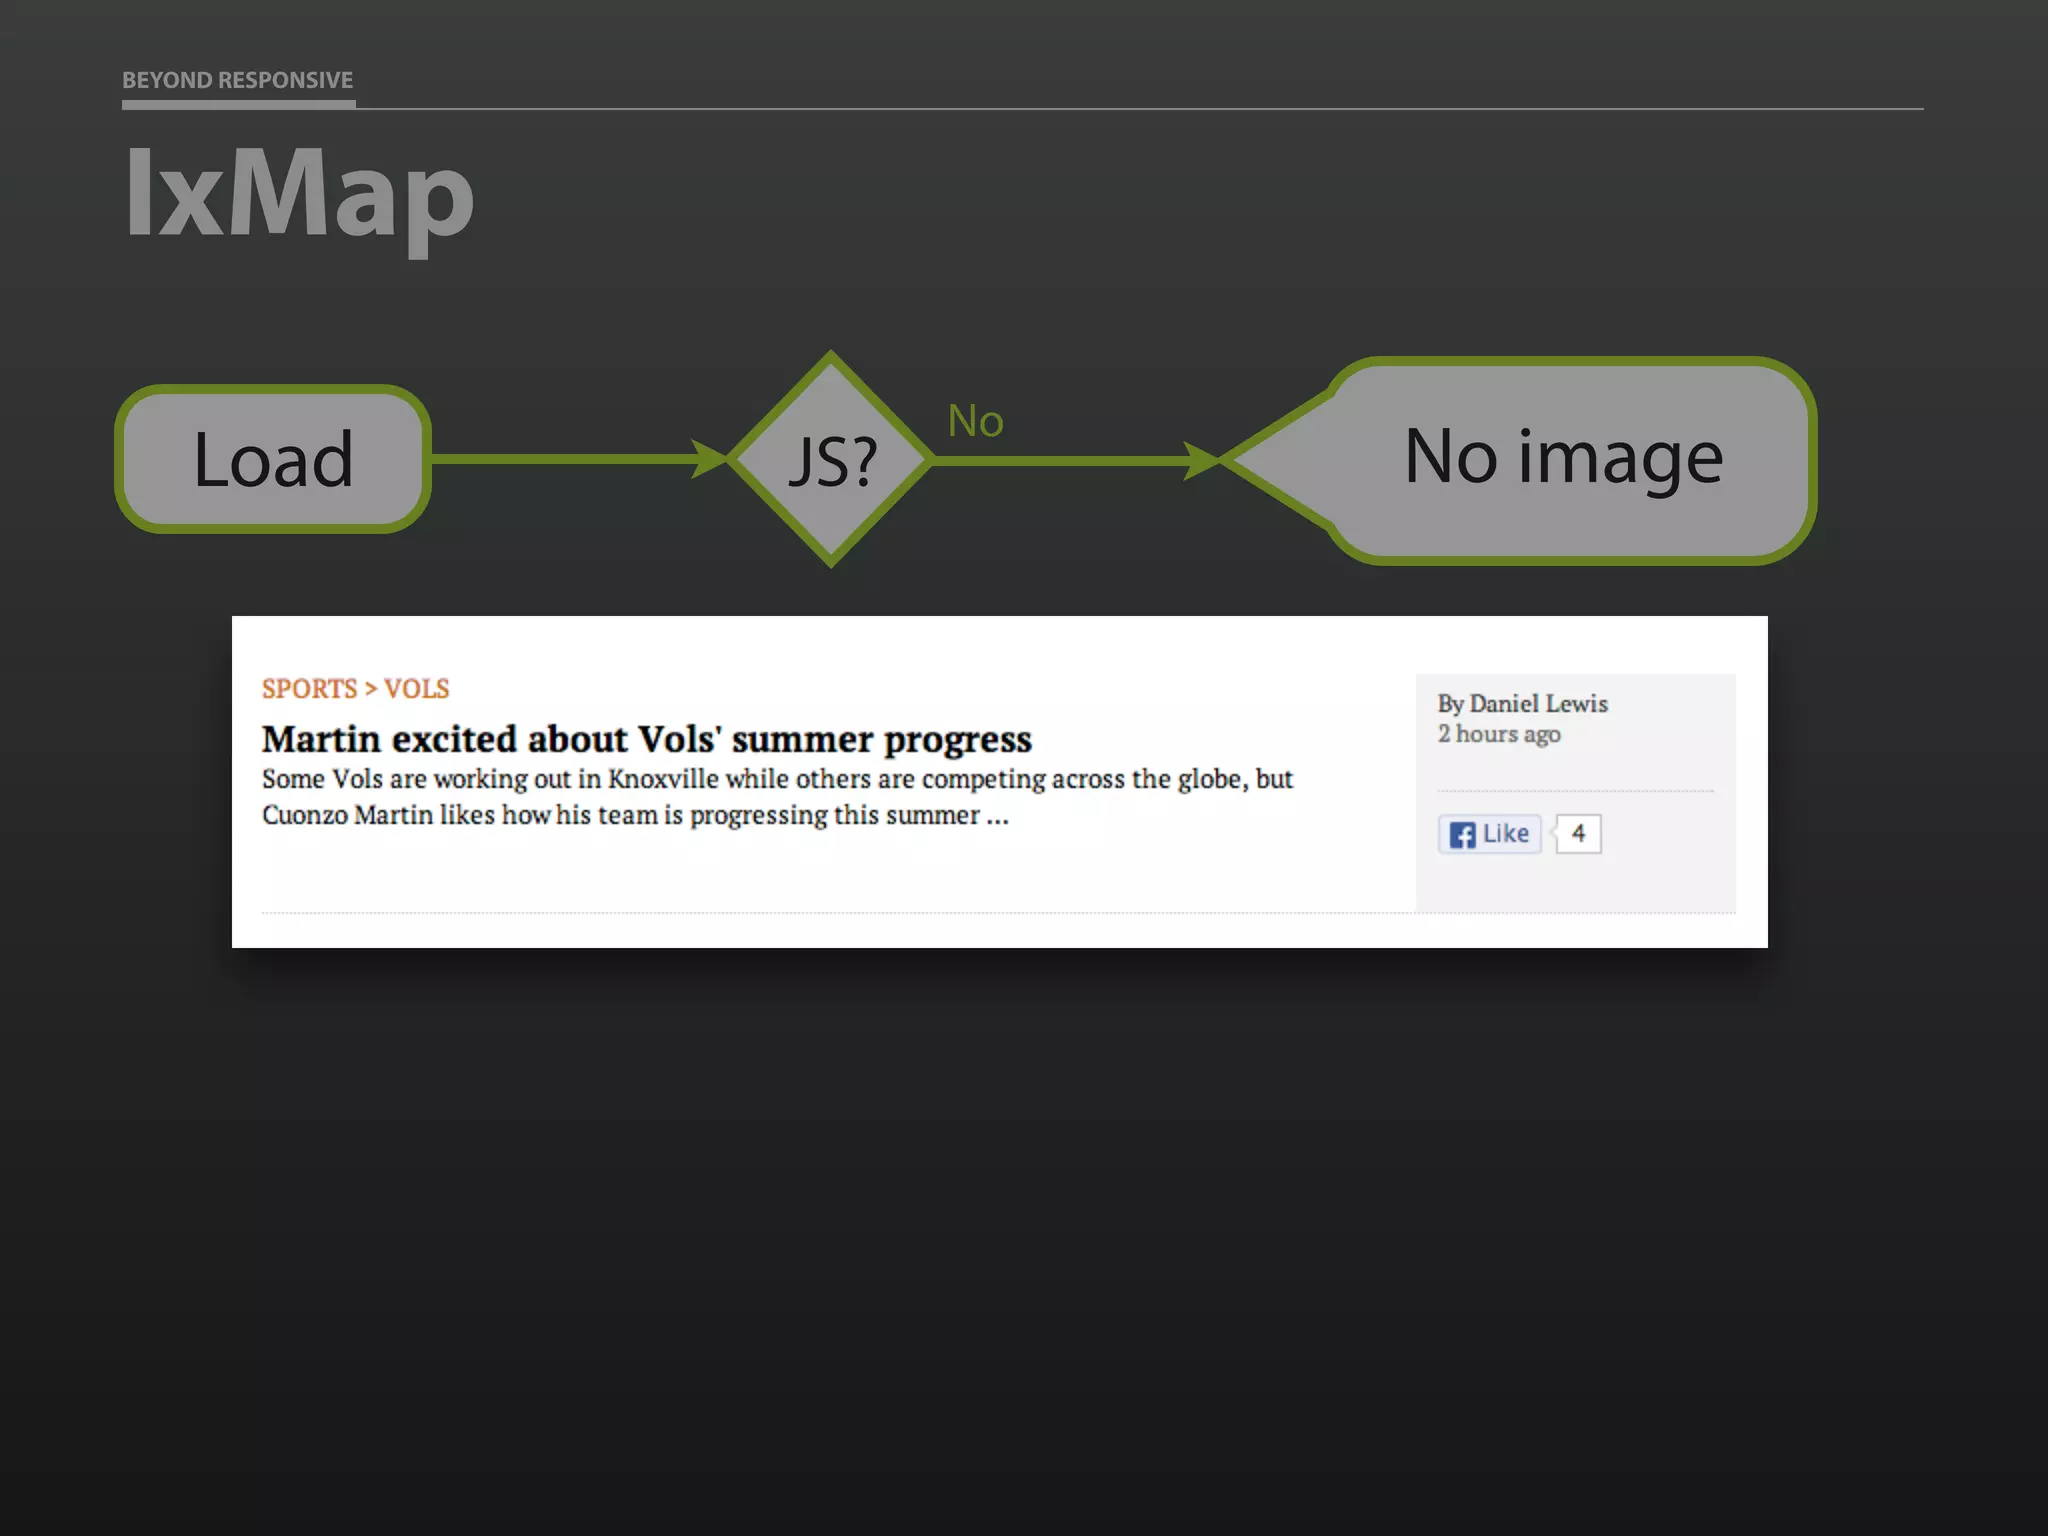Open headline Martin excited about Vols' summer progress
2048x1536 pixels.
[x=646, y=739]
